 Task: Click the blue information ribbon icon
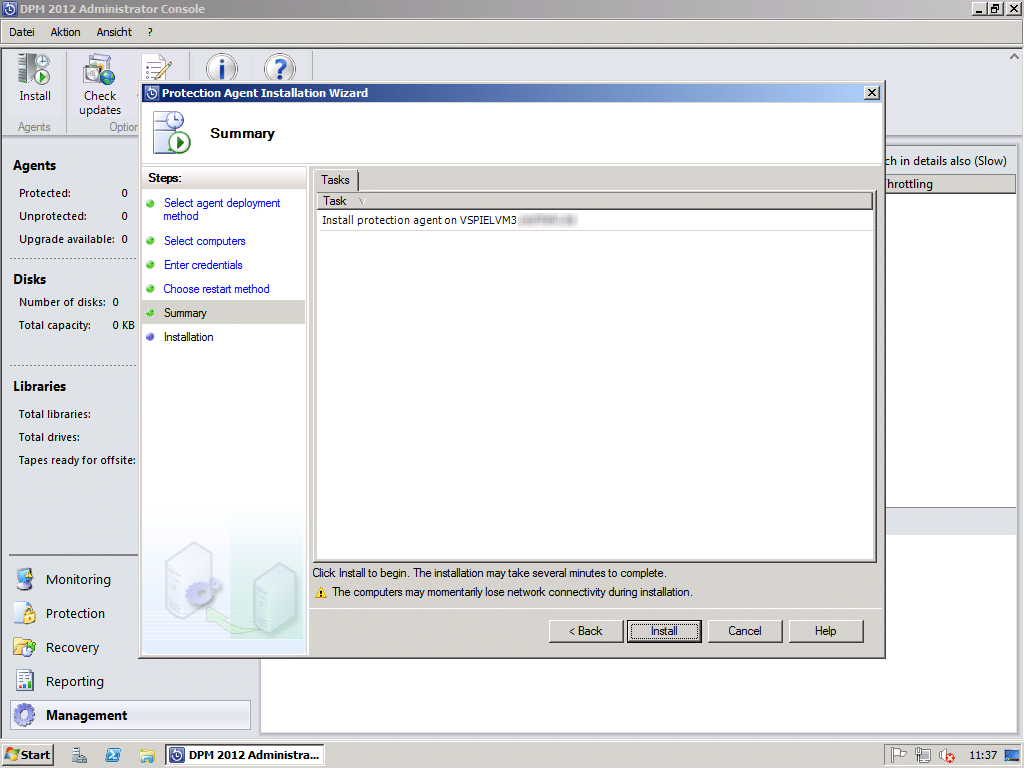(x=221, y=68)
